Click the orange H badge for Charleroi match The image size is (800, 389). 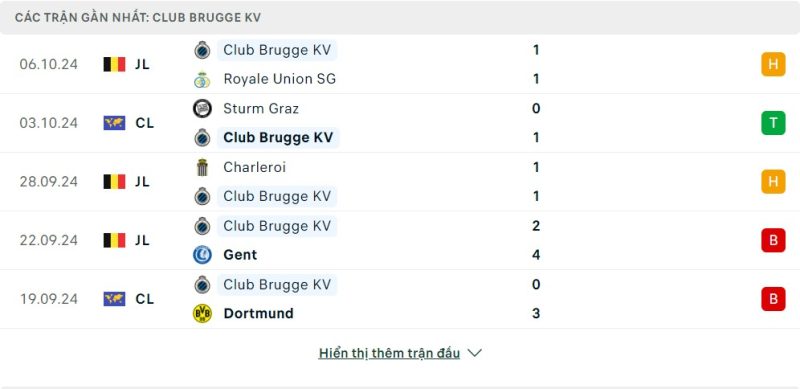773,182
